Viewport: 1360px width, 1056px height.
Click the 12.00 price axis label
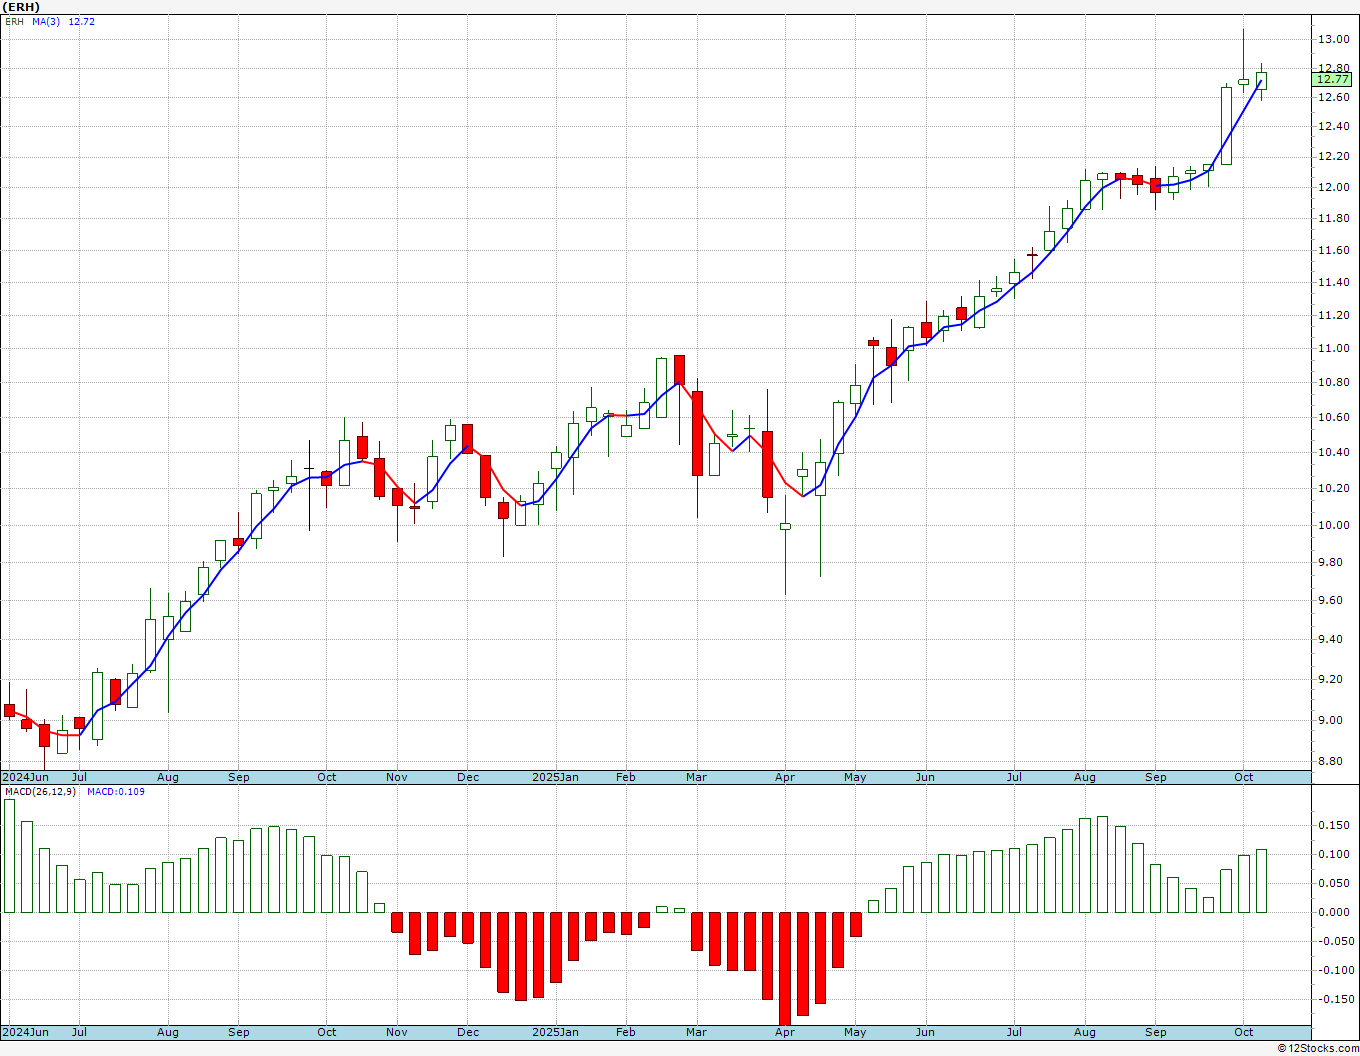point(1333,187)
